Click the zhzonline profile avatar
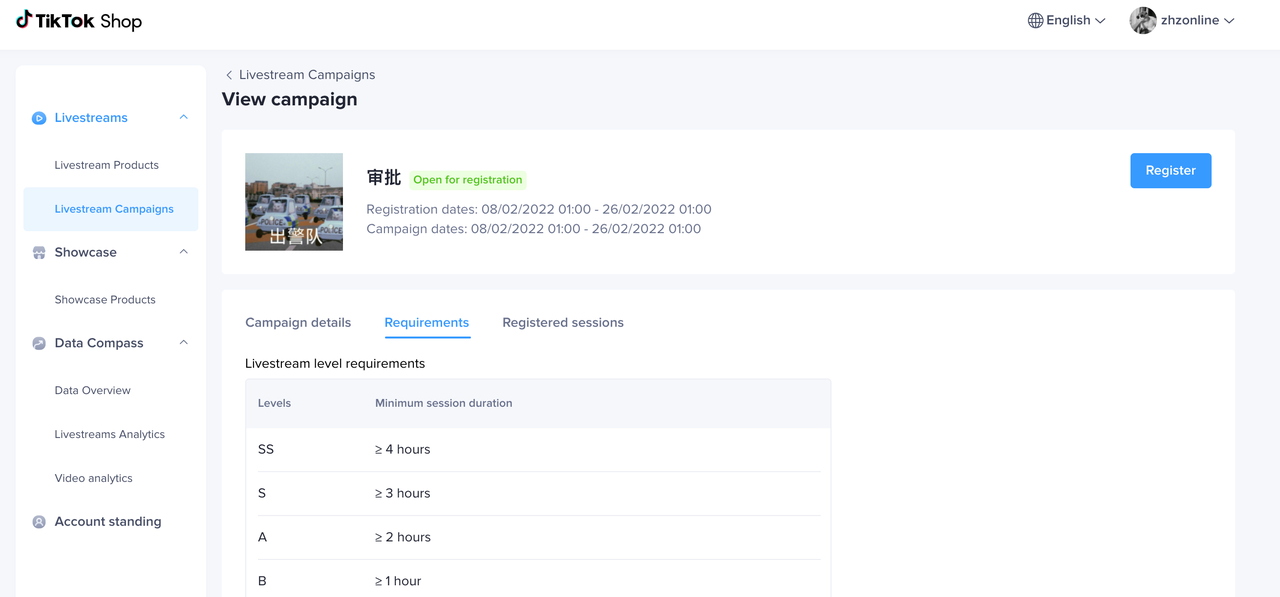1280x597 pixels. [1143, 20]
